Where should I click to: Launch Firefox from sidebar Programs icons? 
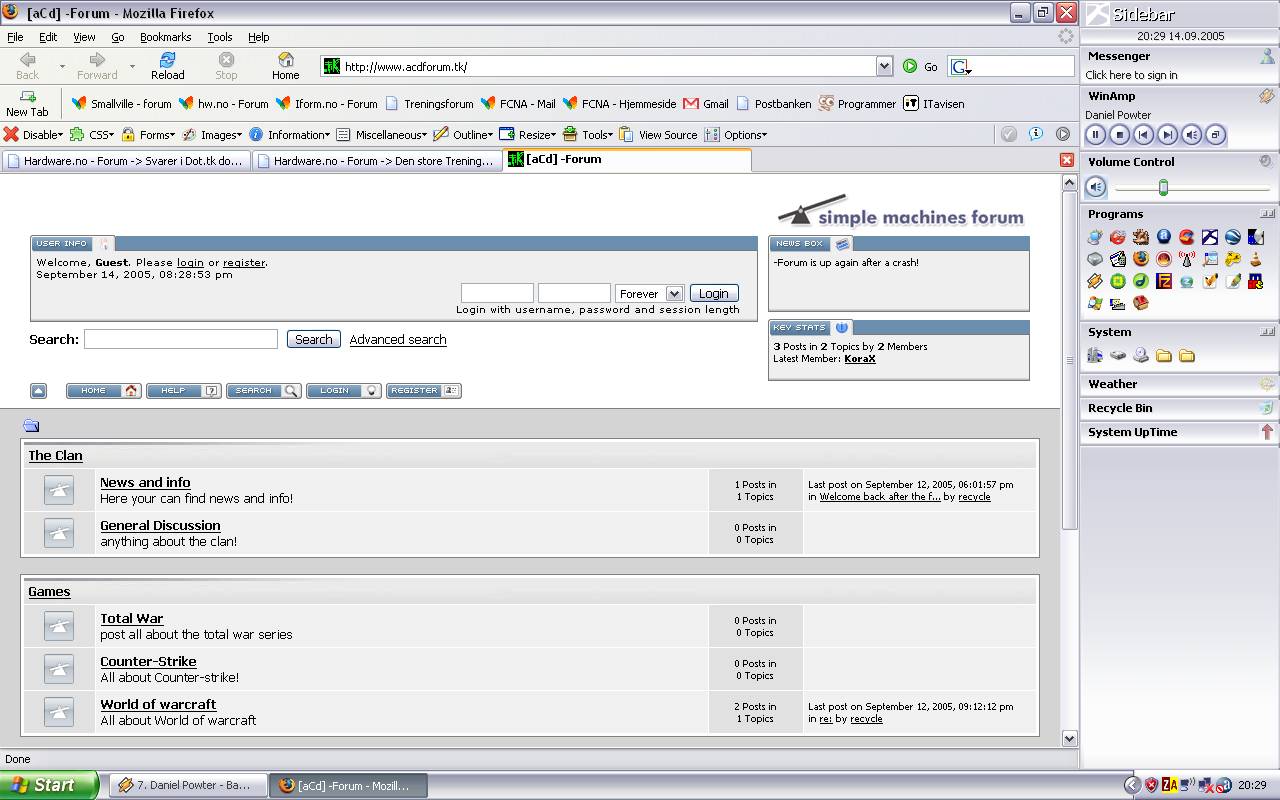coord(1141,259)
